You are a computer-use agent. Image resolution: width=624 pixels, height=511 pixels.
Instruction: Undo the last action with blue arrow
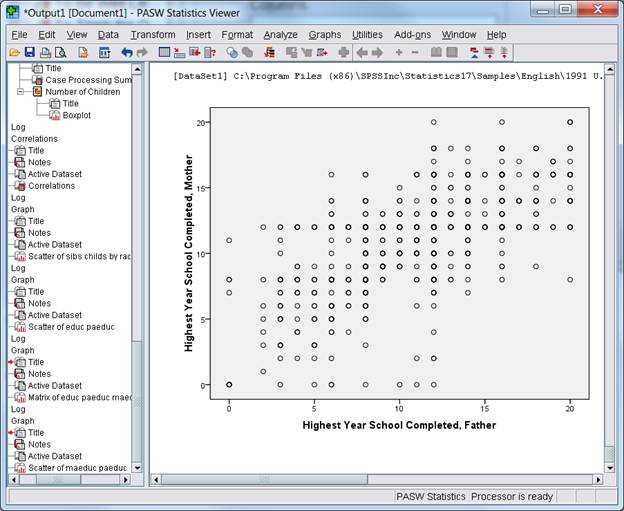(x=127, y=52)
